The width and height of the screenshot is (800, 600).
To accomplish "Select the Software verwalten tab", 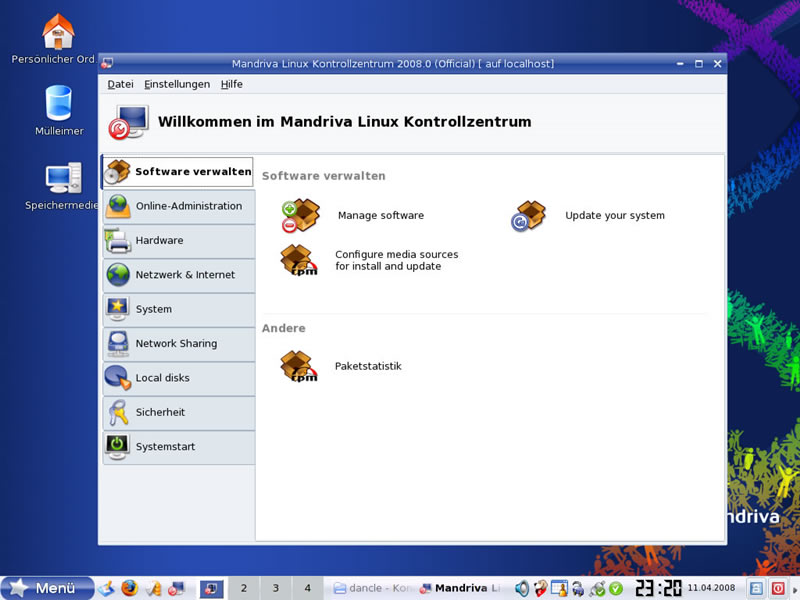I will (x=178, y=172).
